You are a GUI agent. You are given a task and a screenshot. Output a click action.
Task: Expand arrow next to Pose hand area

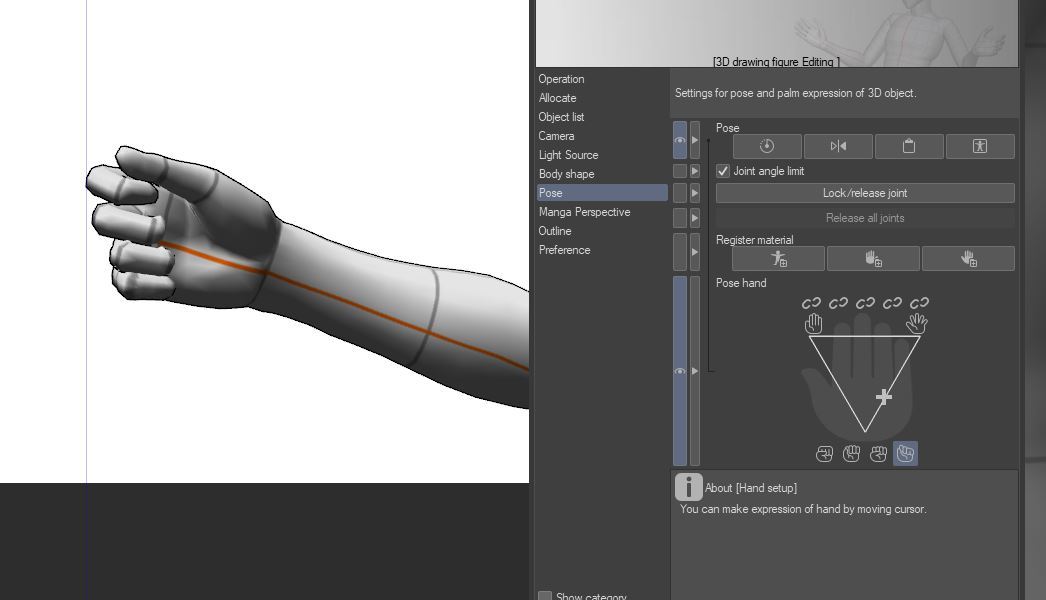pyautogui.click(x=694, y=370)
